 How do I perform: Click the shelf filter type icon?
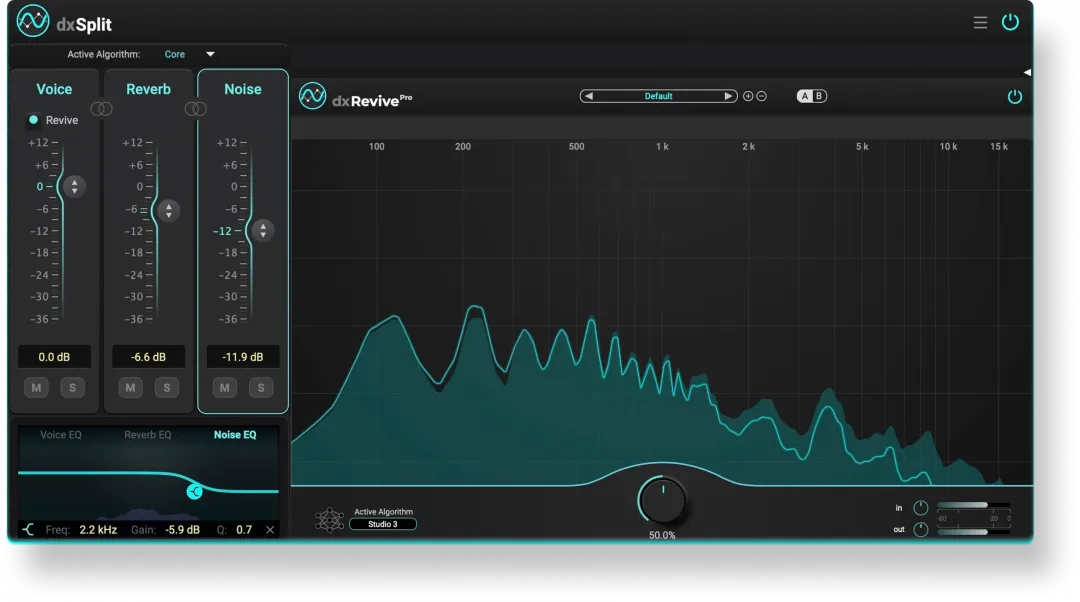tap(28, 530)
